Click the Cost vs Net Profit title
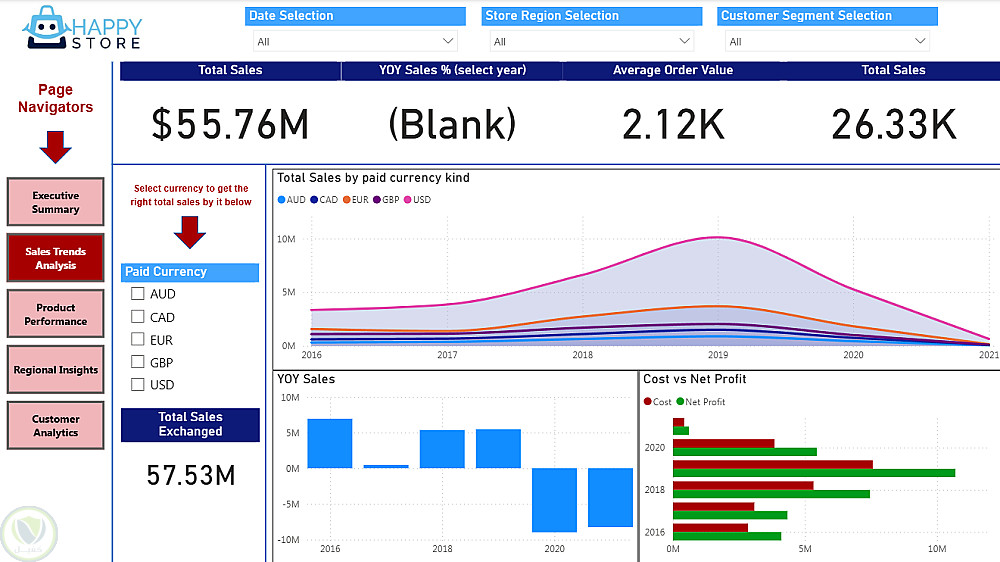 coord(695,379)
